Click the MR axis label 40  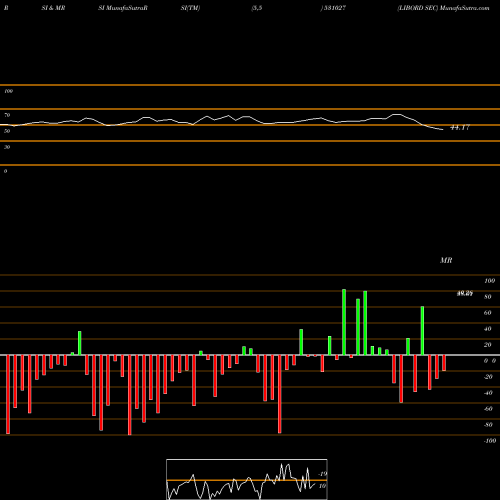click(x=488, y=329)
